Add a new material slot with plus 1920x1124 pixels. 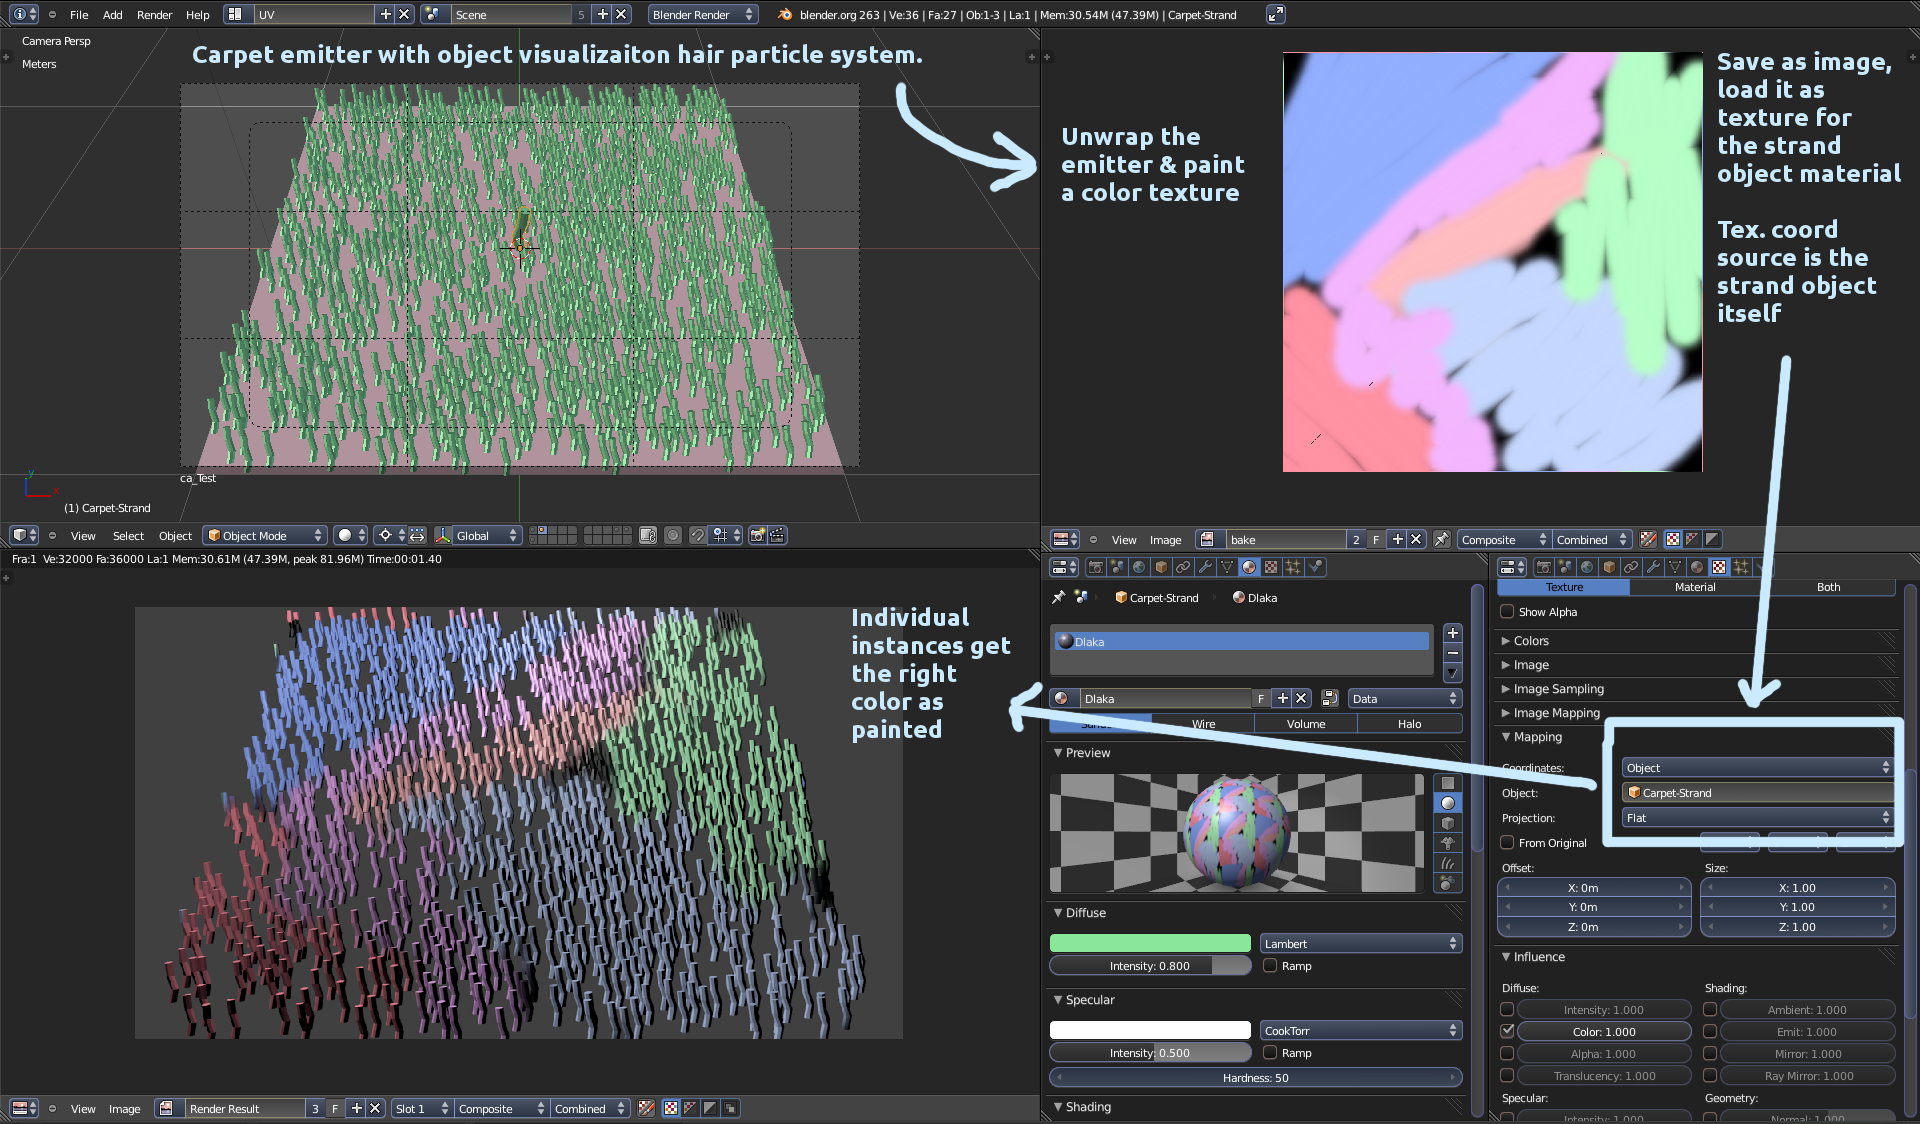(1453, 633)
